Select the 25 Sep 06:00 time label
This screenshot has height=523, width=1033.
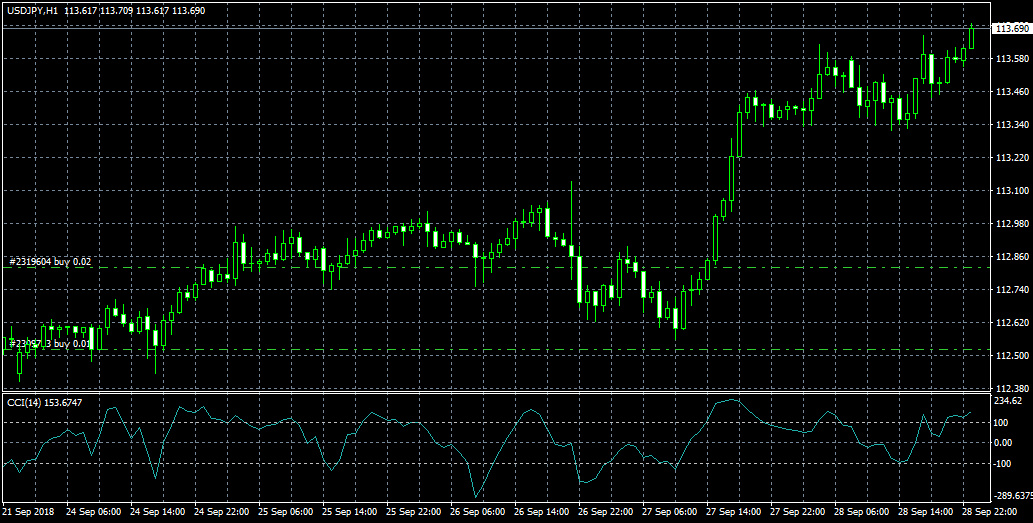click(285, 511)
